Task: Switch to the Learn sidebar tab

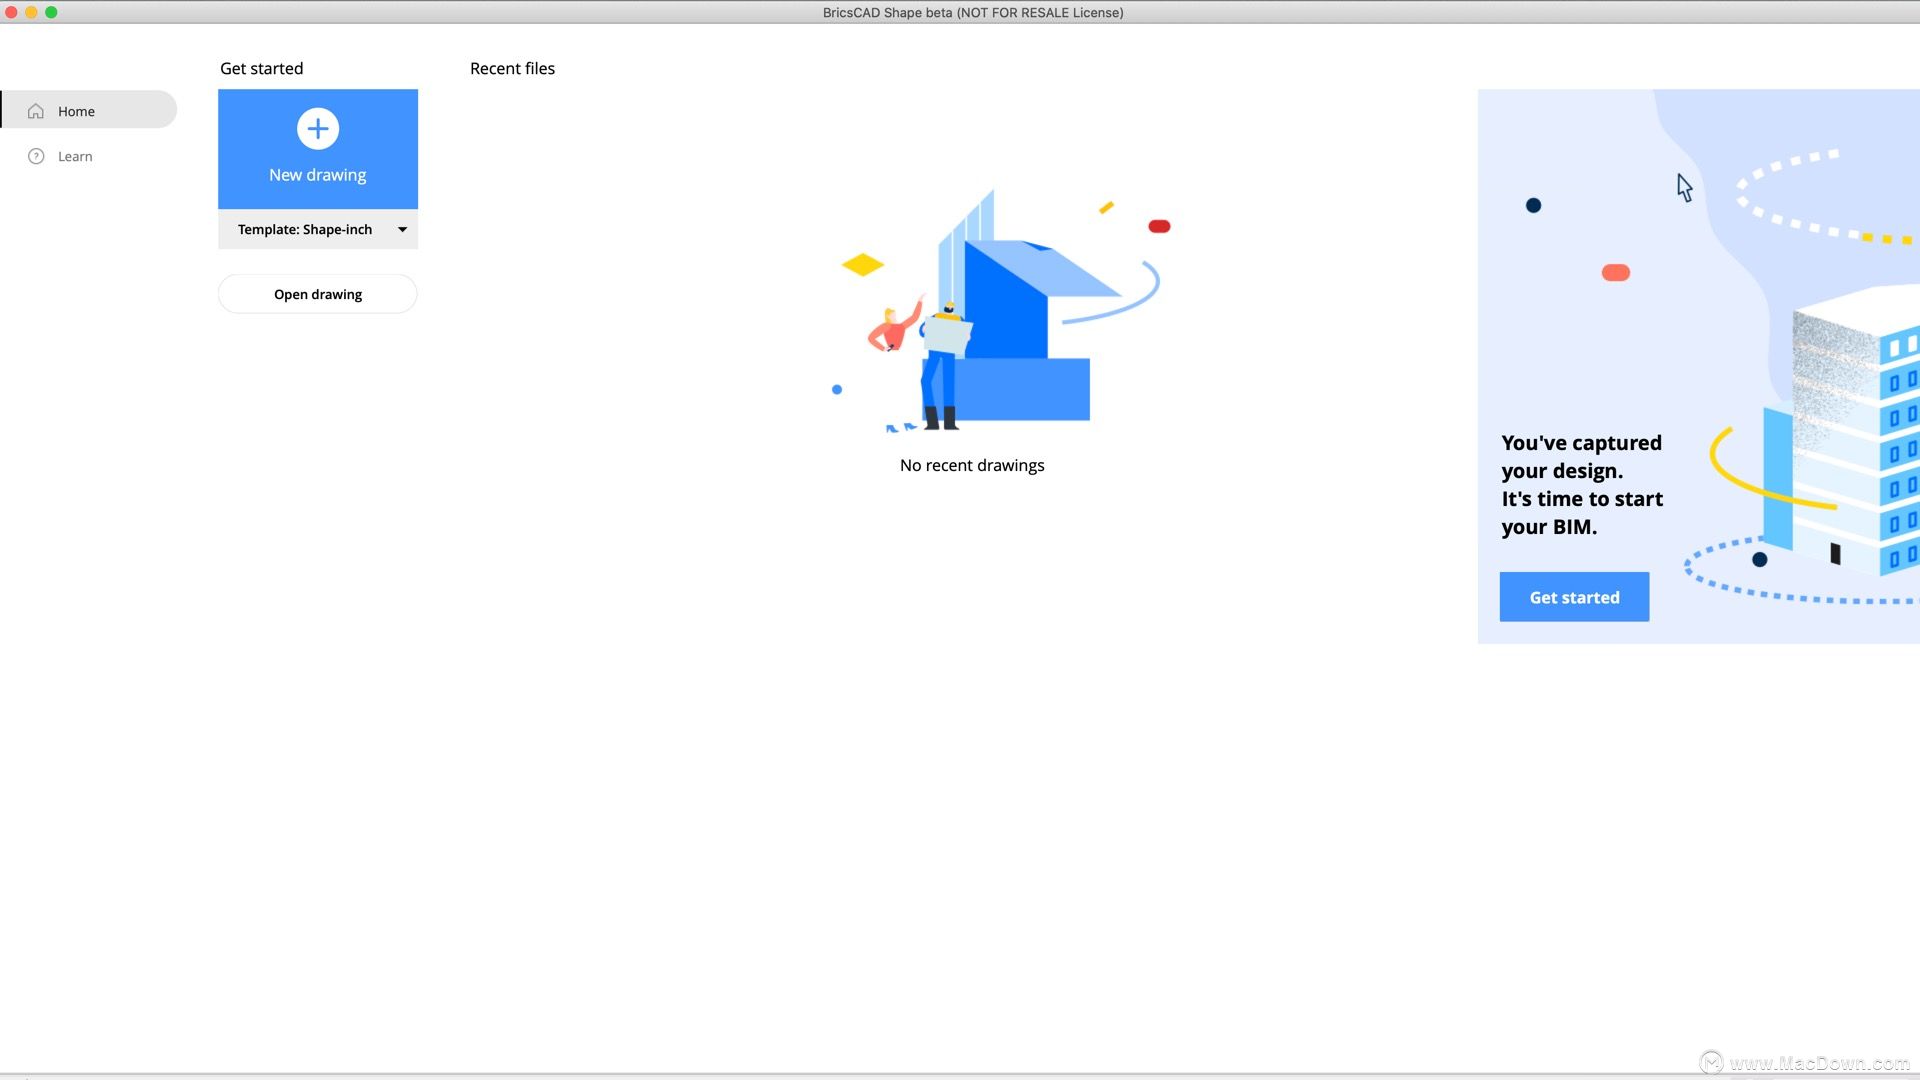Action: 75,156
